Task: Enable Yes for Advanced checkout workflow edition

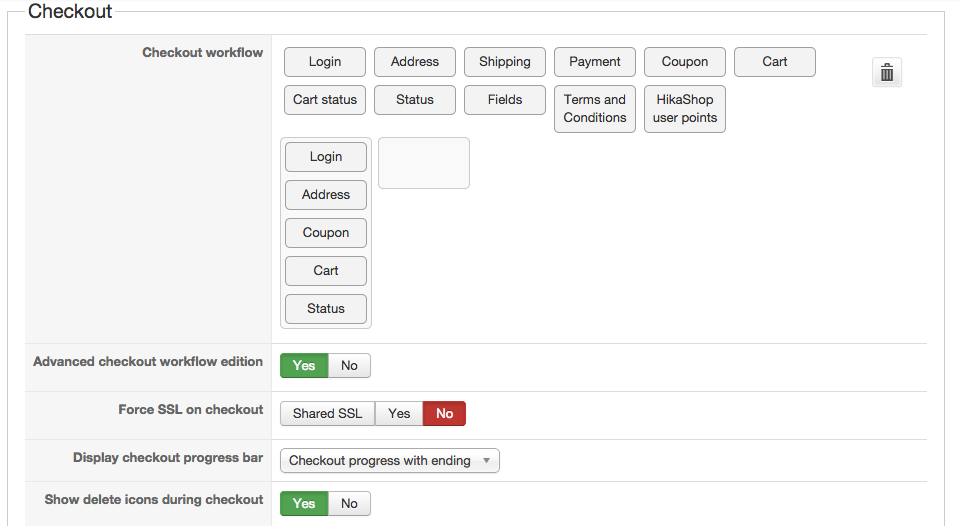Action: [304, 366]
